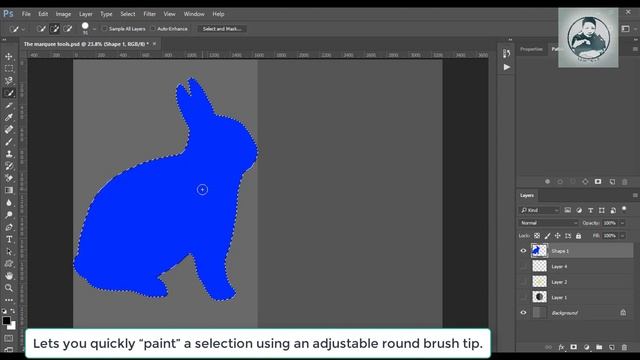The width and height of the screenshot is (640, 360).
Task: Choose Subtract from selection mode
Action: (x=68, y=29)
